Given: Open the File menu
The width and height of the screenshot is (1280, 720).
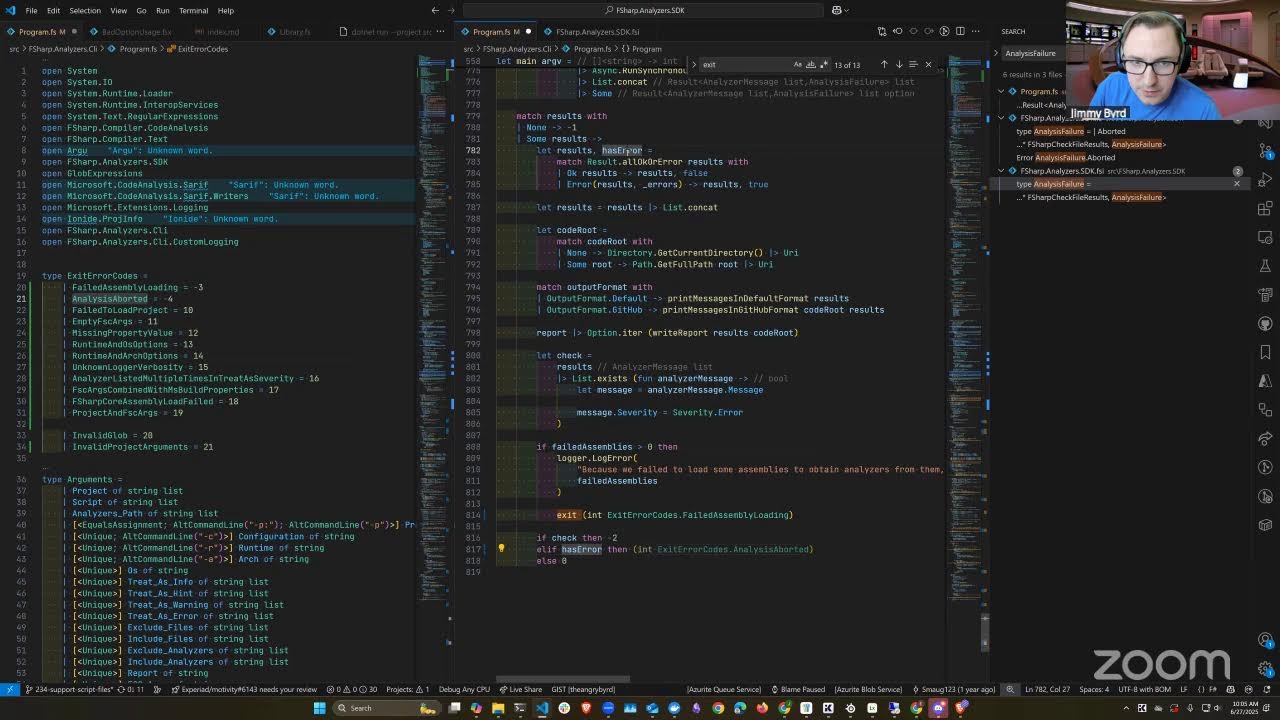Looking at the screenshot, I should click(32, 11).
